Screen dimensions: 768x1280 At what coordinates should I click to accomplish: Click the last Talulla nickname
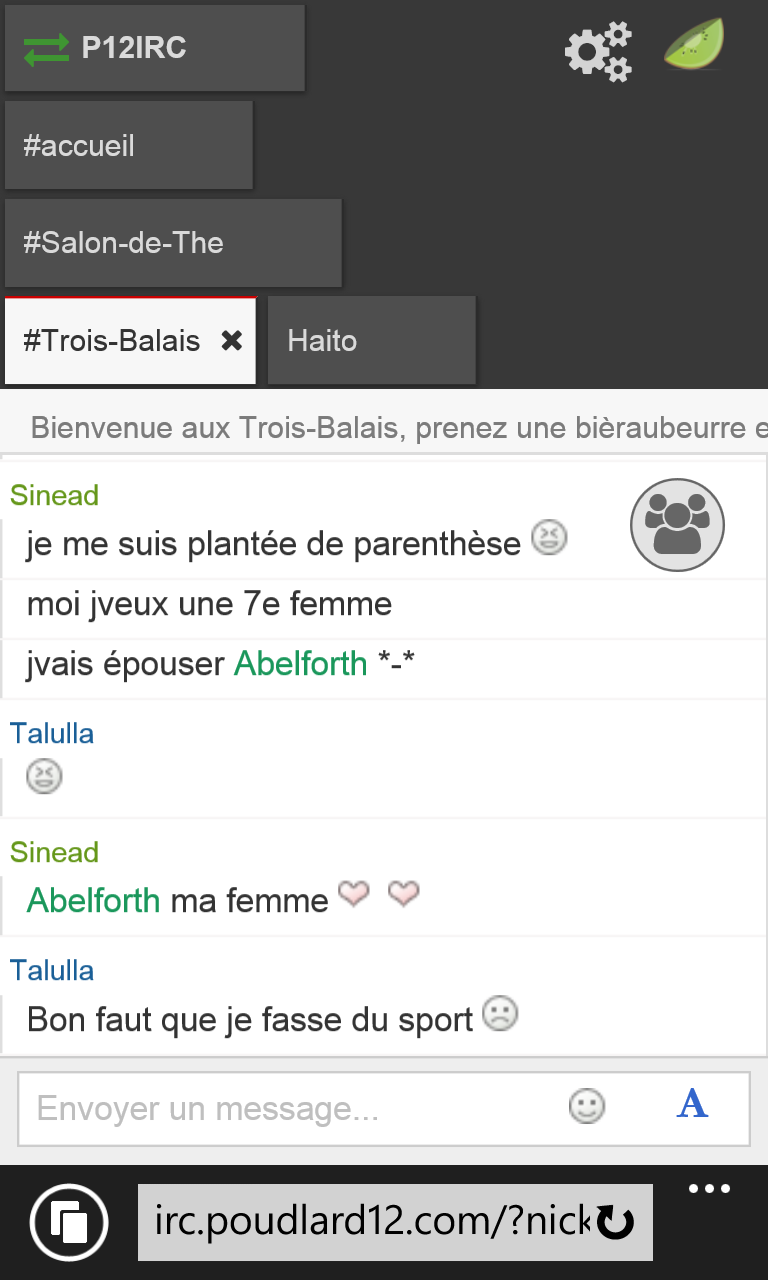point(52,970)
